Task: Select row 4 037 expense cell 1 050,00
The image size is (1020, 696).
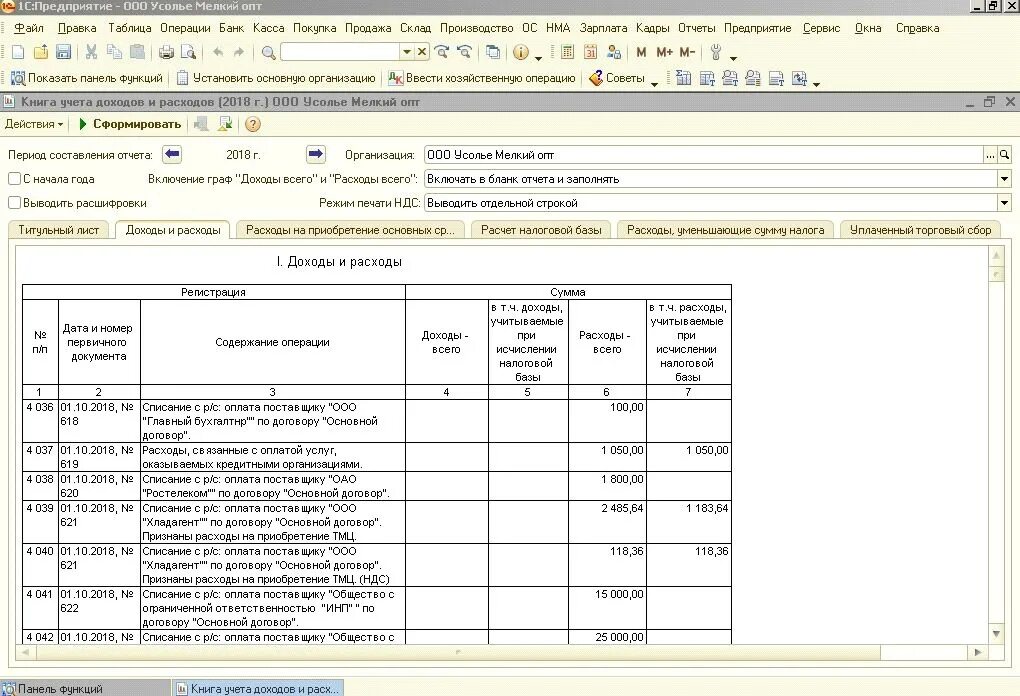Action: [607, 457]
